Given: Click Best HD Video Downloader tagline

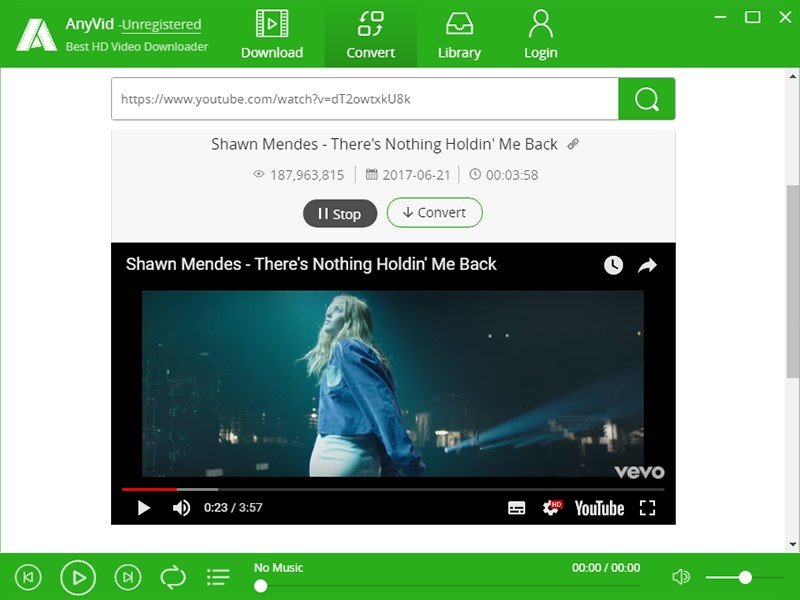Looking at the screenshot, I should coord(137,46).
